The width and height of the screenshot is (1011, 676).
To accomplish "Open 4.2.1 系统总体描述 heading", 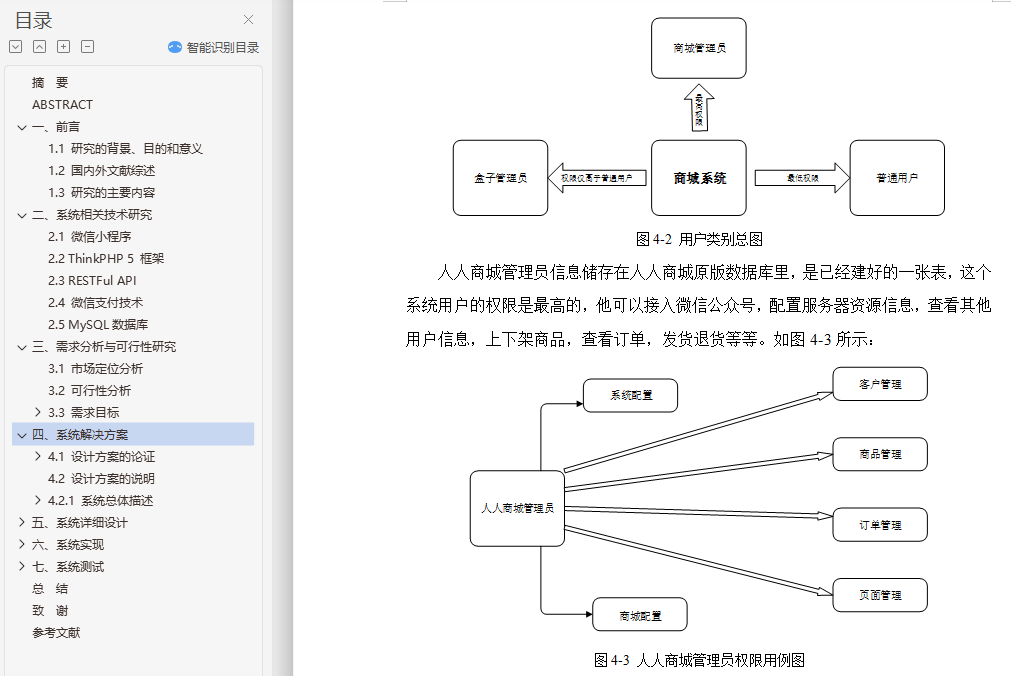I will point(101,501).
